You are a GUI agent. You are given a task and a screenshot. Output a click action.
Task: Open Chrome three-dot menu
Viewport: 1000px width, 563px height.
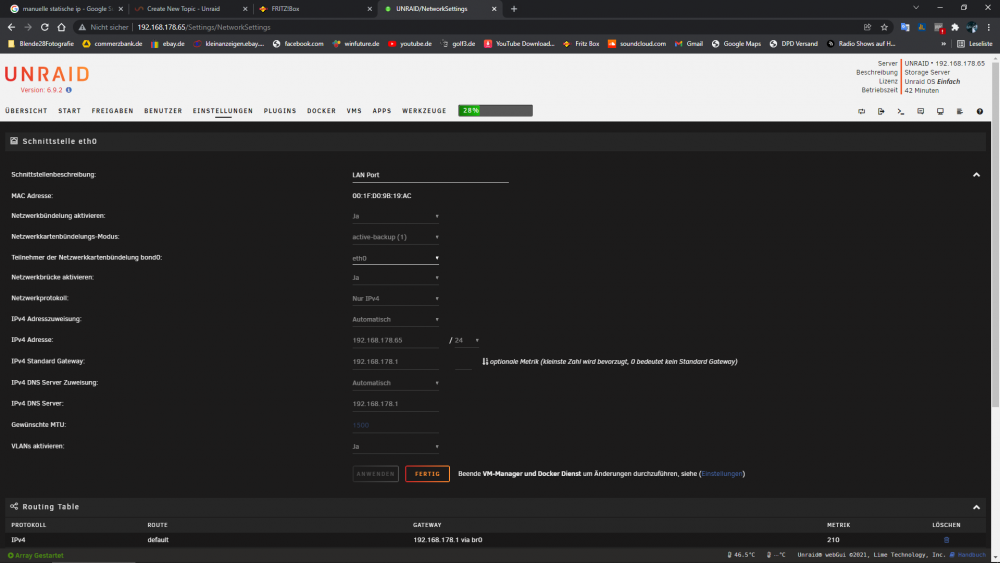(x=989, y=27)
